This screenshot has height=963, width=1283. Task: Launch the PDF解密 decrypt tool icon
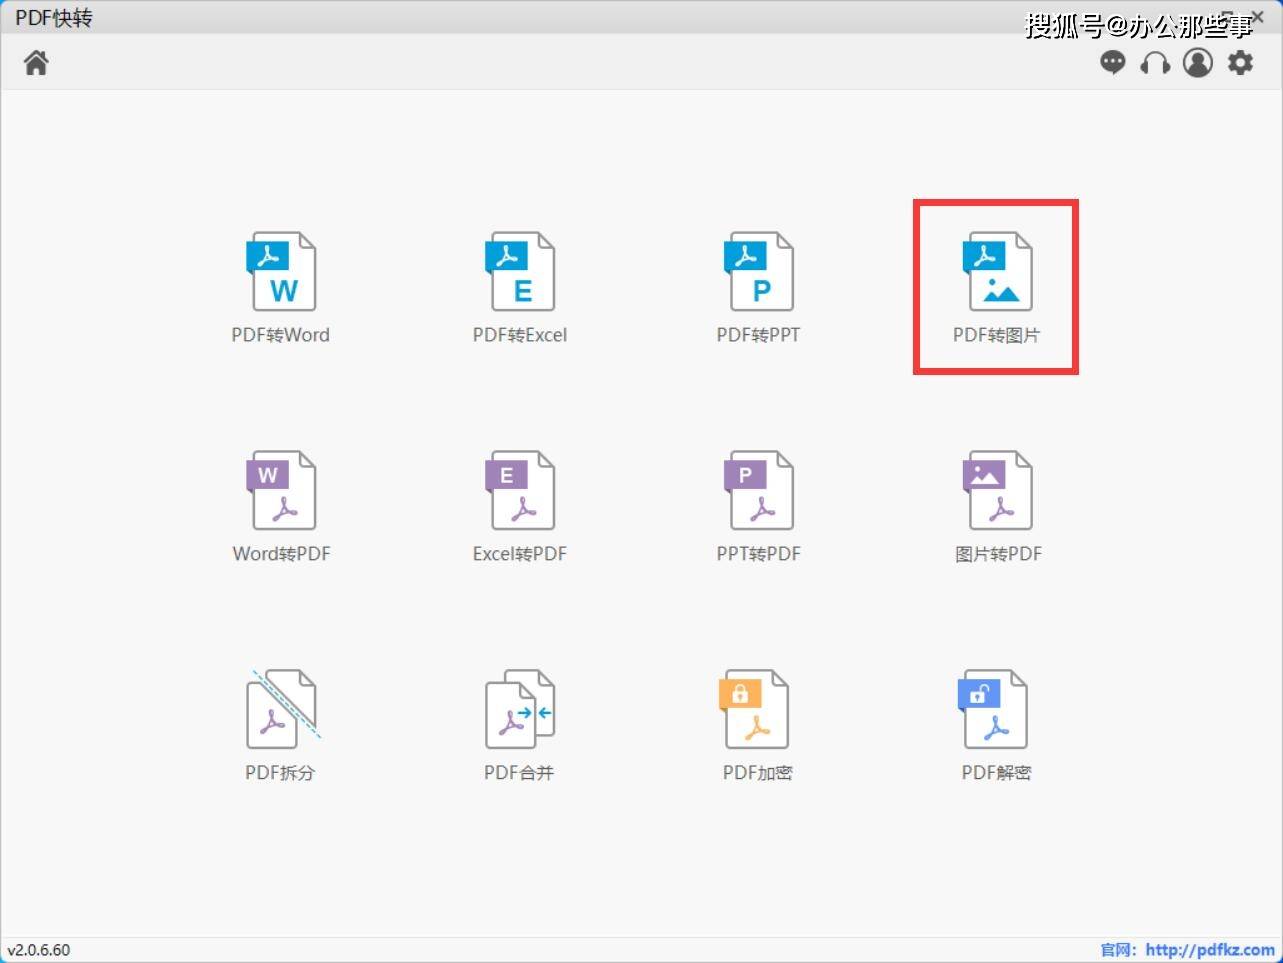[993, 709]
